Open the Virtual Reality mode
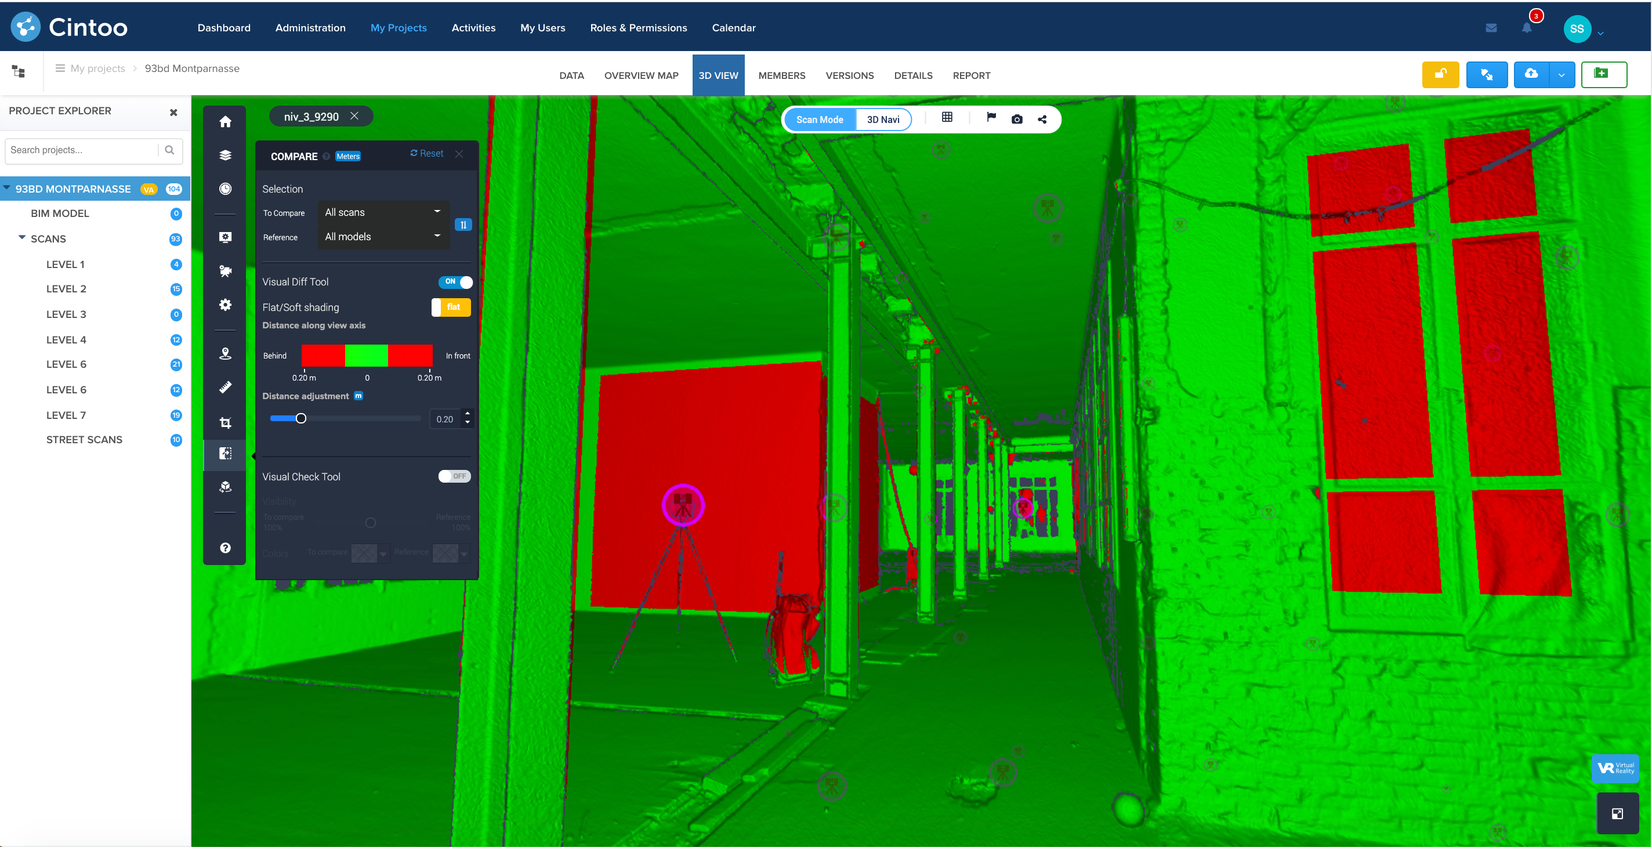The image size is (1652, 847). click(1615, 768)
